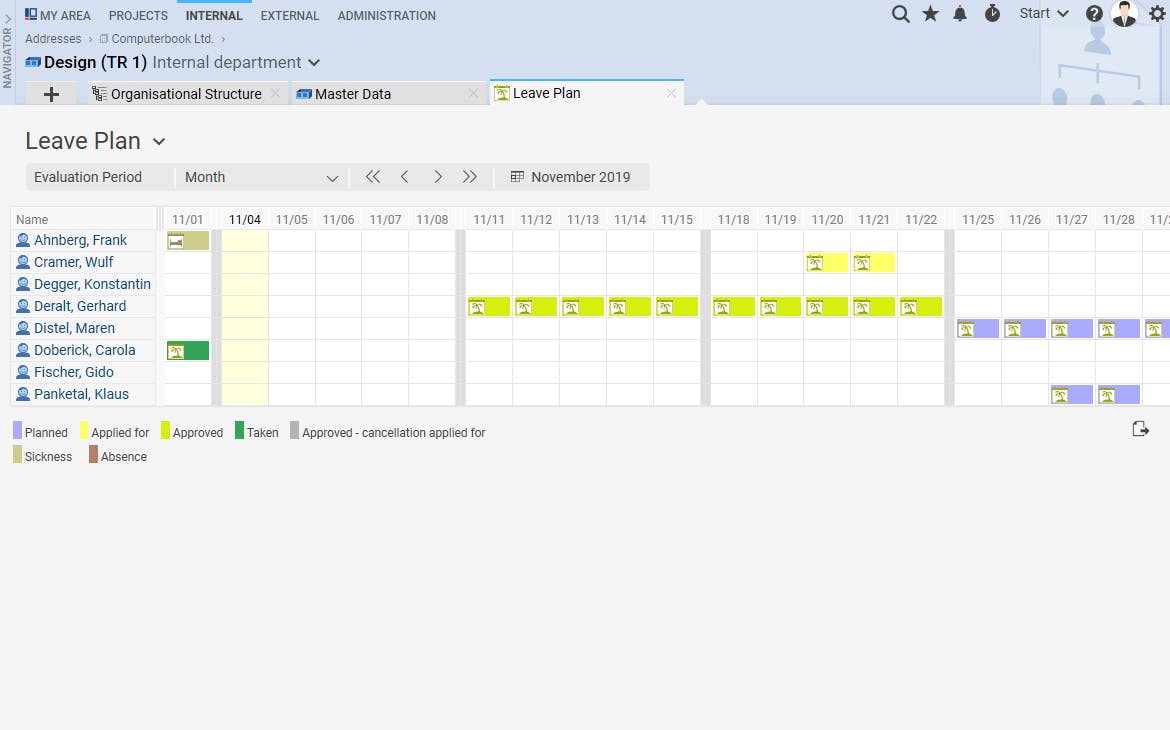Select Cramer's applied leave on 11/21
This screenshot has height=730, width=1170.
pos(874,263)
